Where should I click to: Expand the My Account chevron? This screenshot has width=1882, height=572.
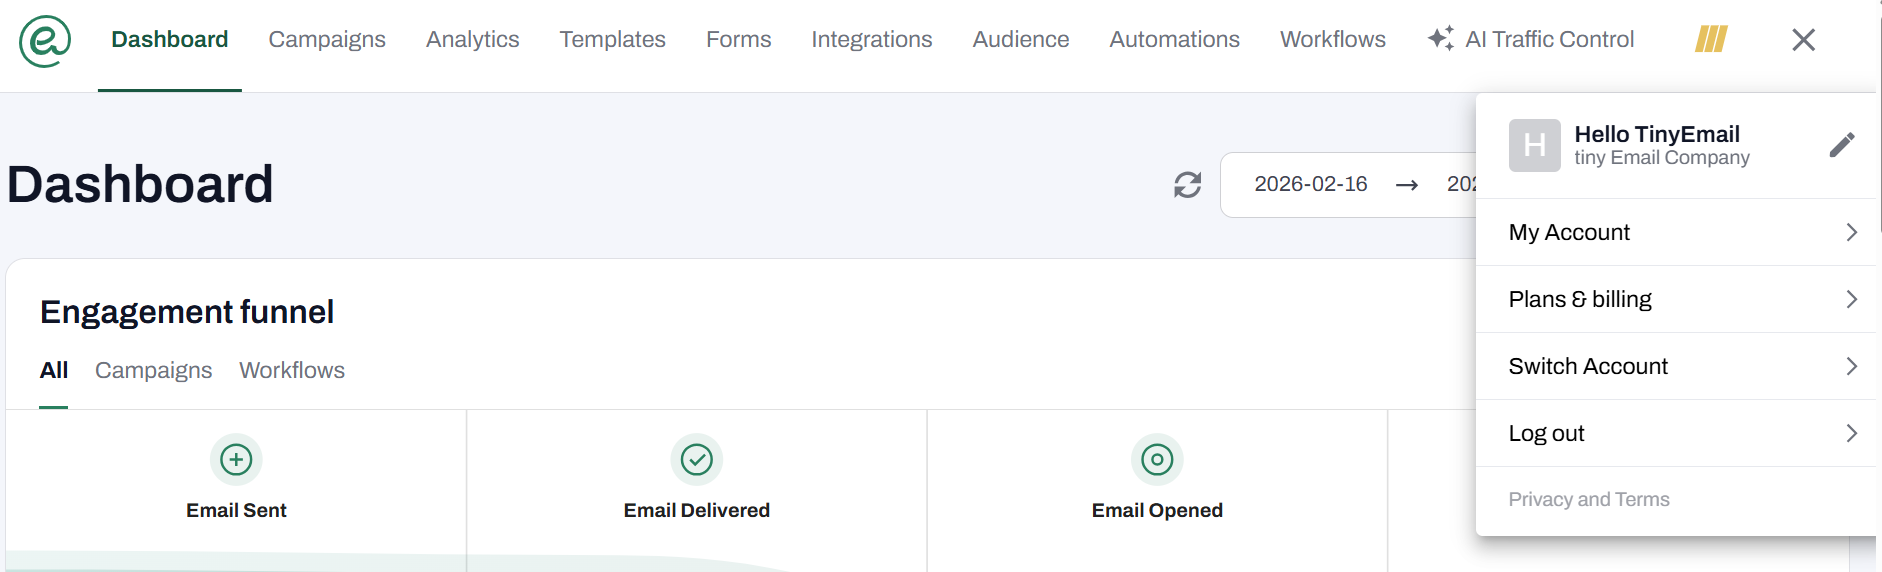(1851, 232)
